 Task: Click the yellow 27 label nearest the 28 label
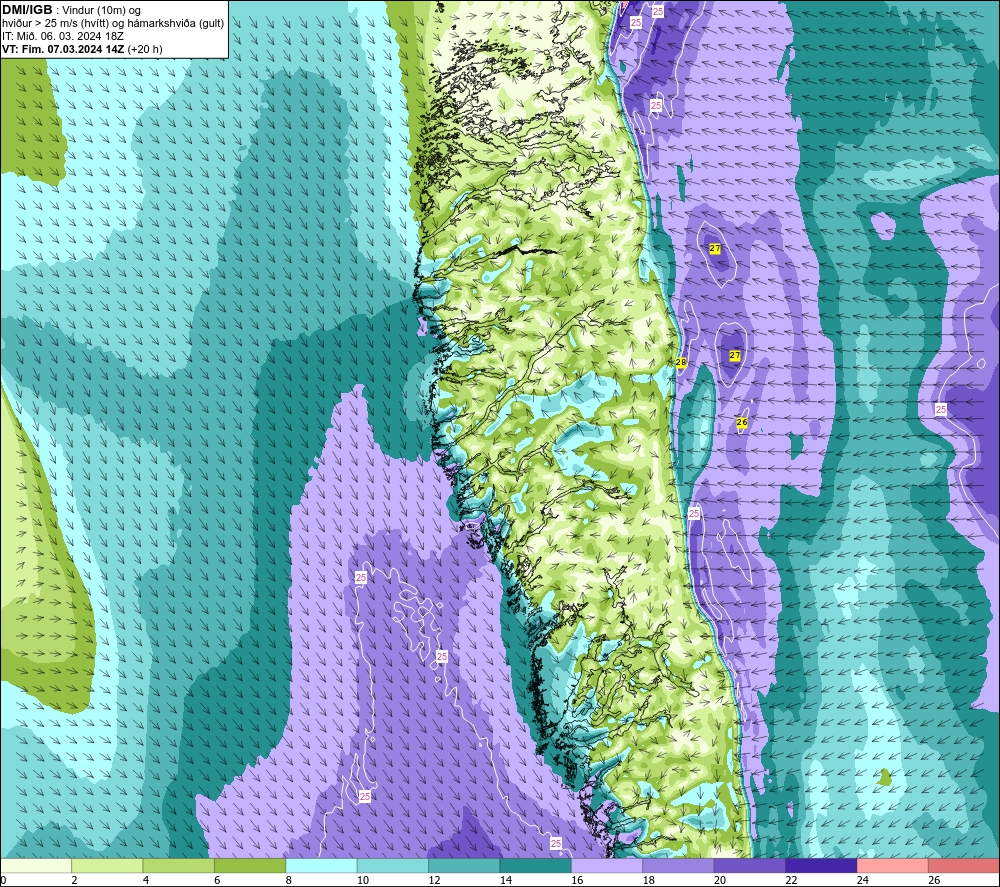point(735,355)
